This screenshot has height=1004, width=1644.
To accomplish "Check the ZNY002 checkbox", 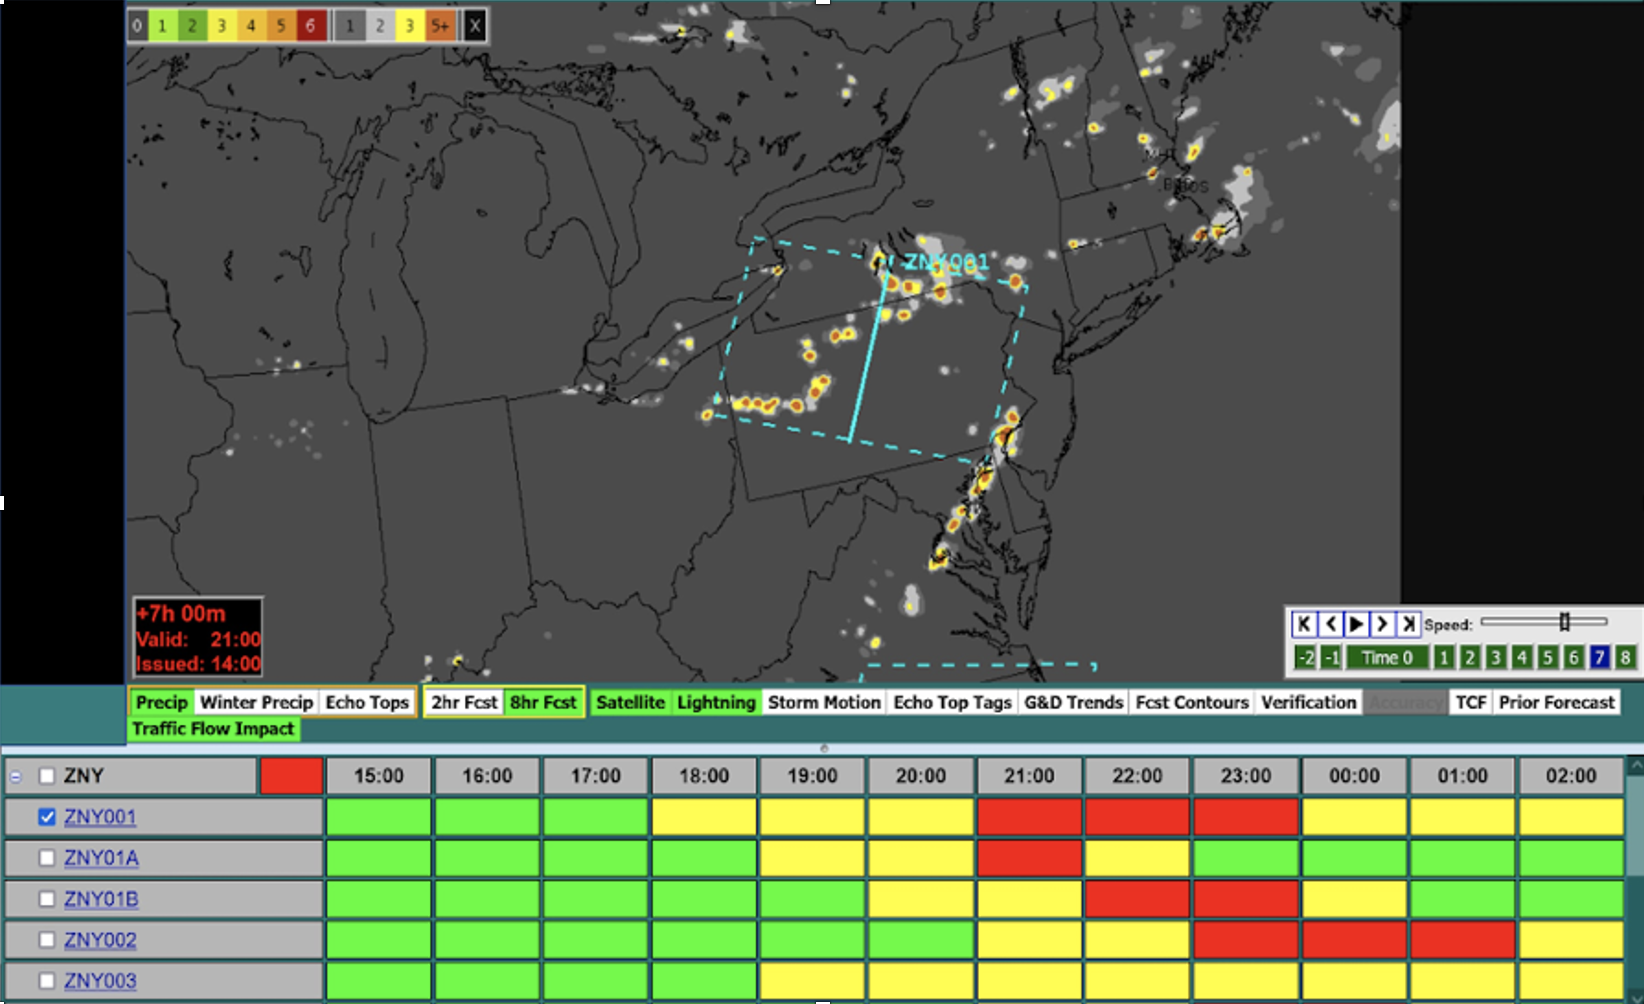I will click(46, 940).
